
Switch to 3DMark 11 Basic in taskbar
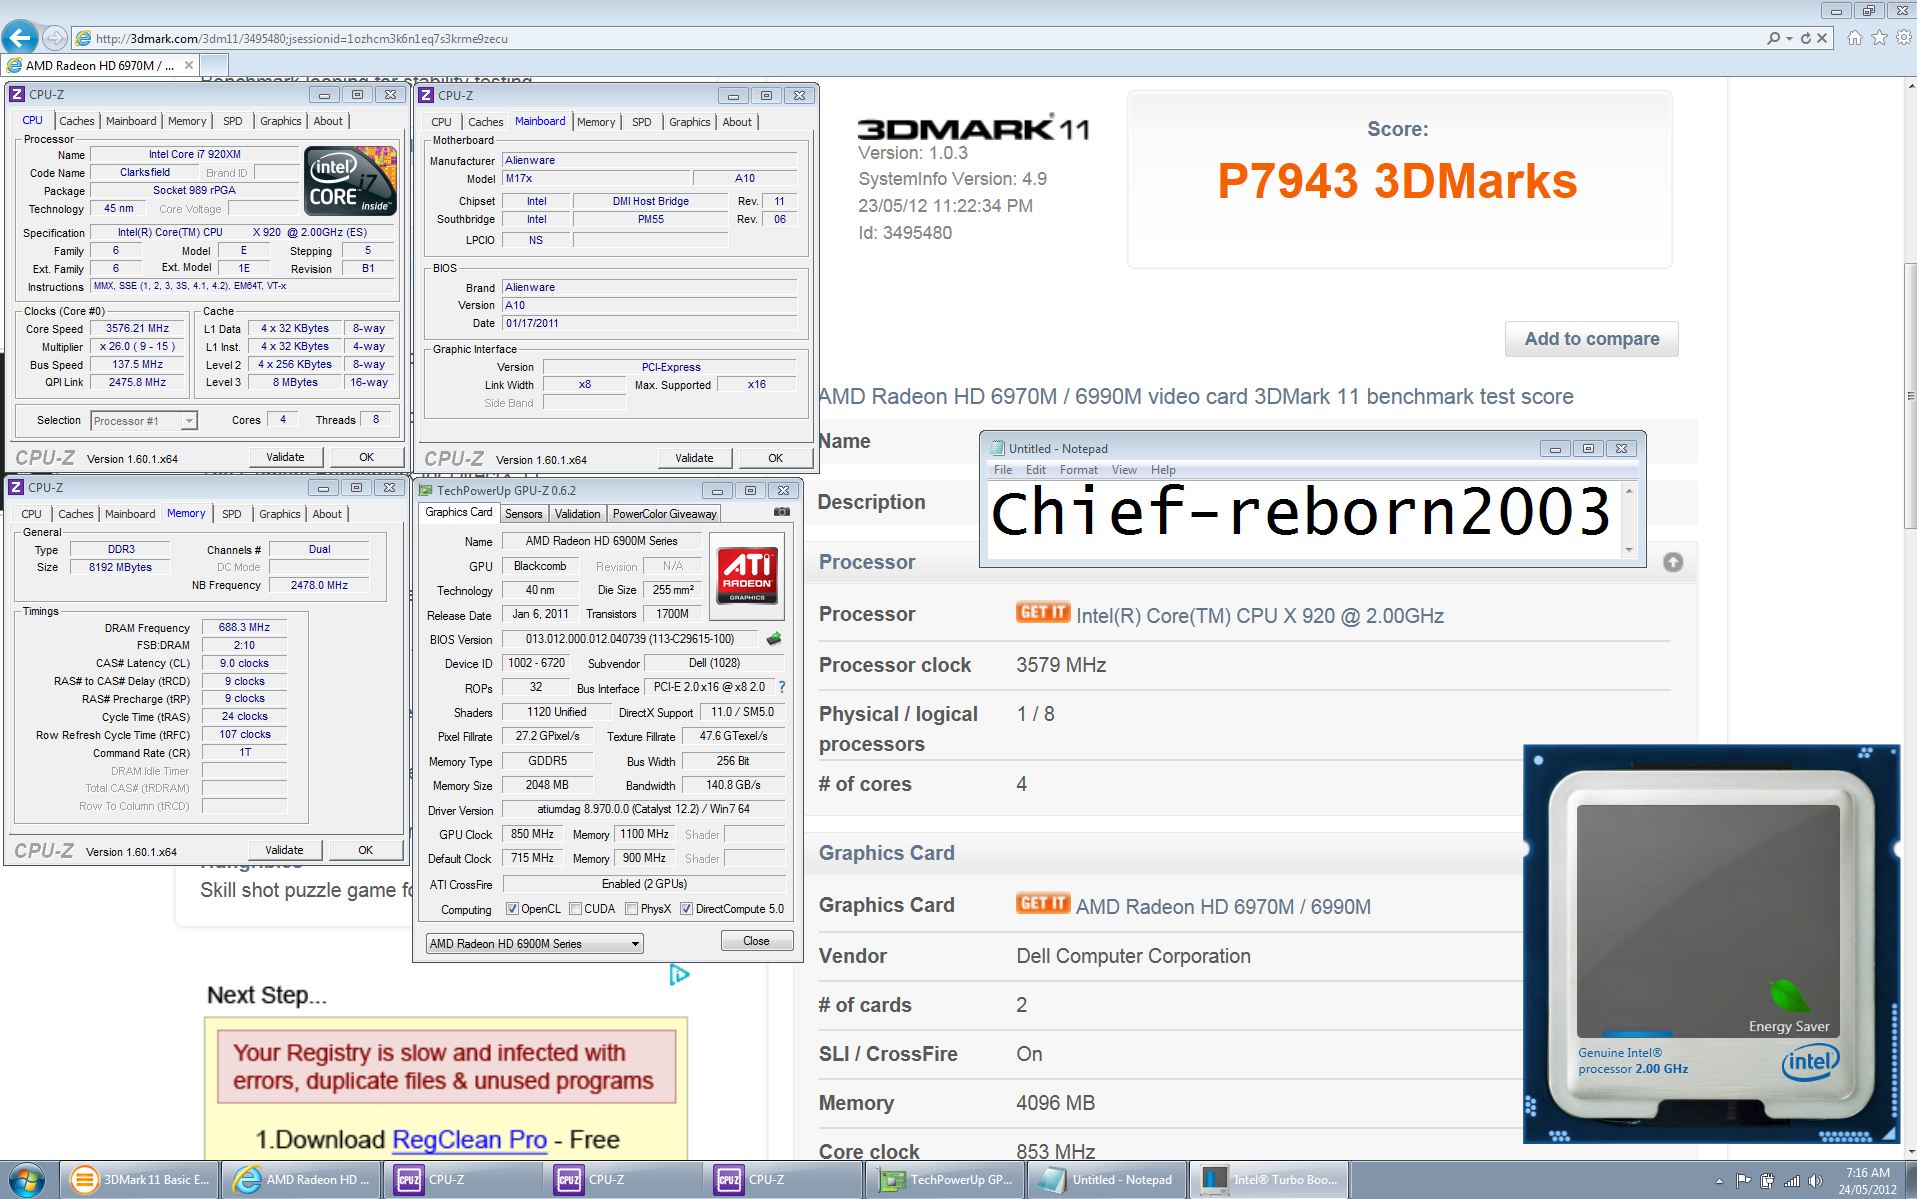140,1180
